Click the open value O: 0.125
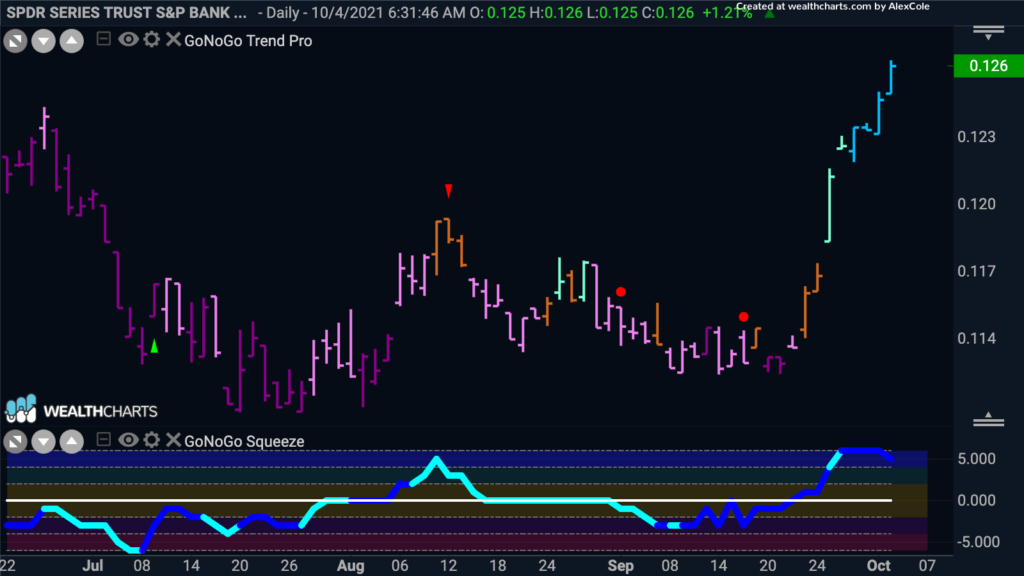Viewport: 1024px width, 576px height. click(498, 12)
